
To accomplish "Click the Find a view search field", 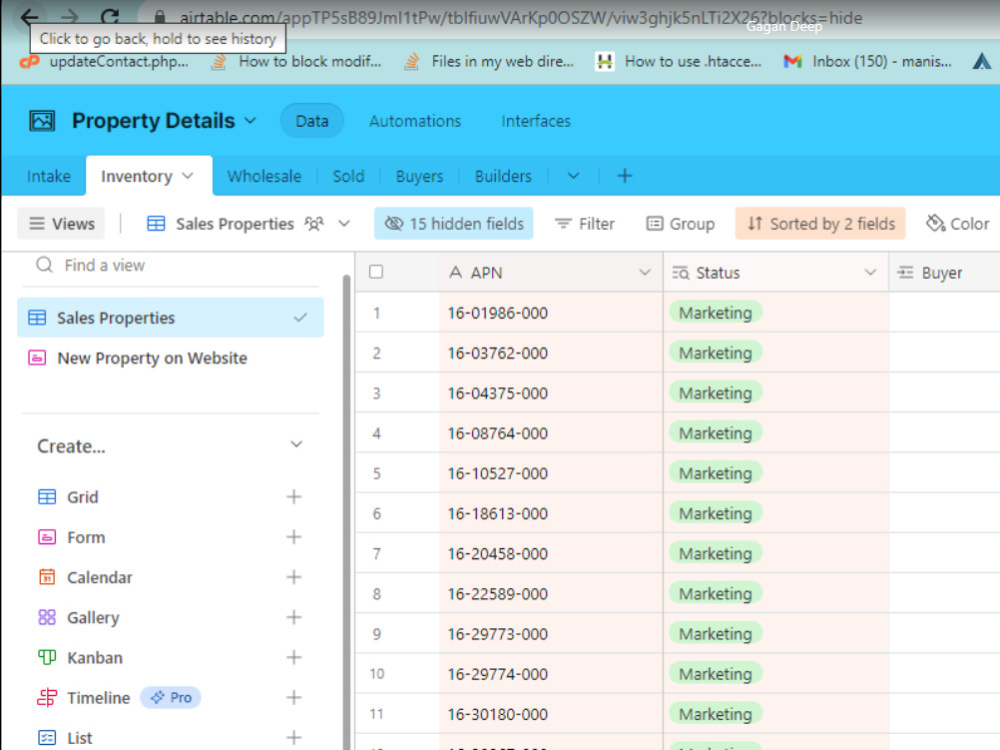I will click(172, 265).
